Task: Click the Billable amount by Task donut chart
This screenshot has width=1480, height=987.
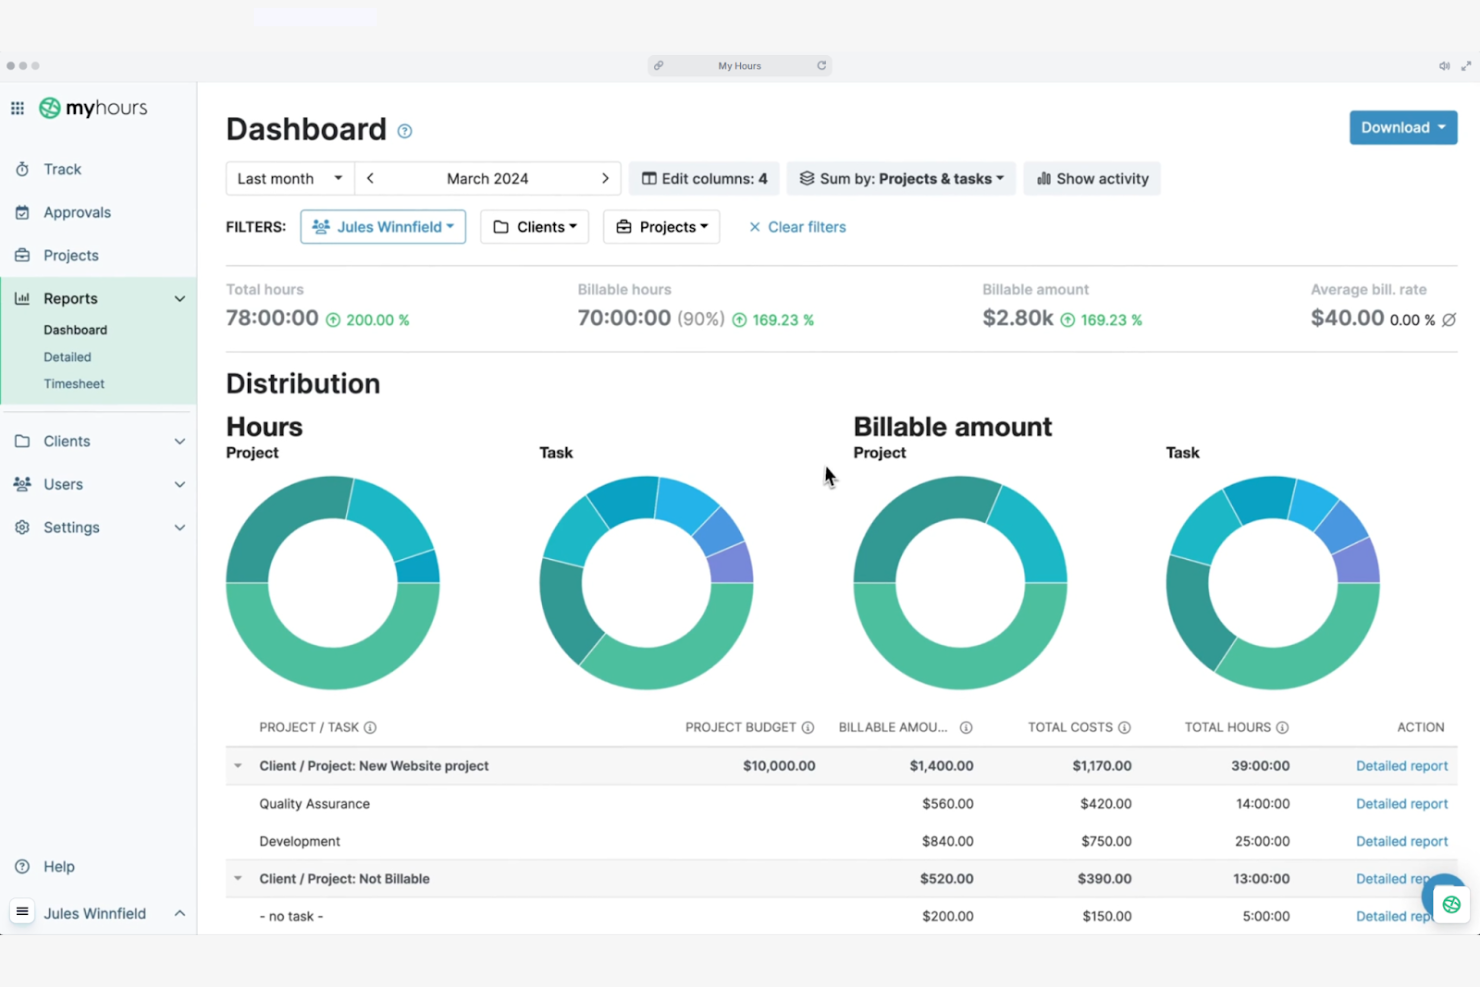Action: tap(1273, 583)
